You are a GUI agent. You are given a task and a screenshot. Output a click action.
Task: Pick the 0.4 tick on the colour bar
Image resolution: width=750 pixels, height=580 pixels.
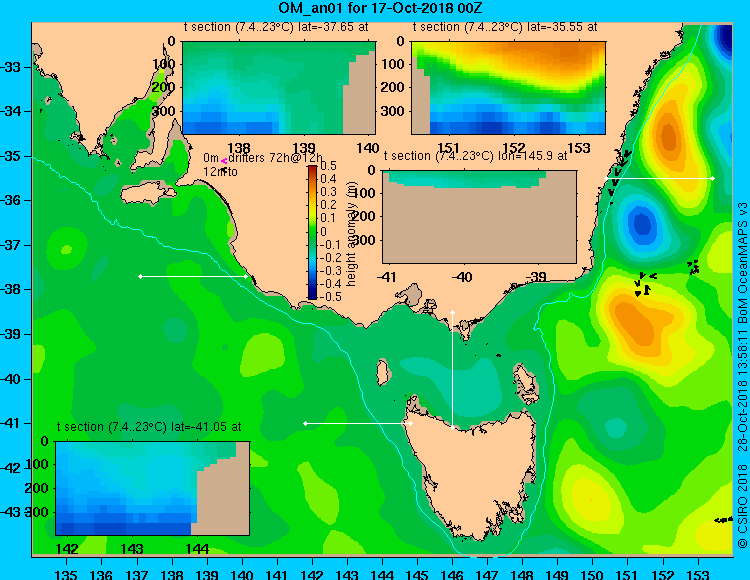328,179
